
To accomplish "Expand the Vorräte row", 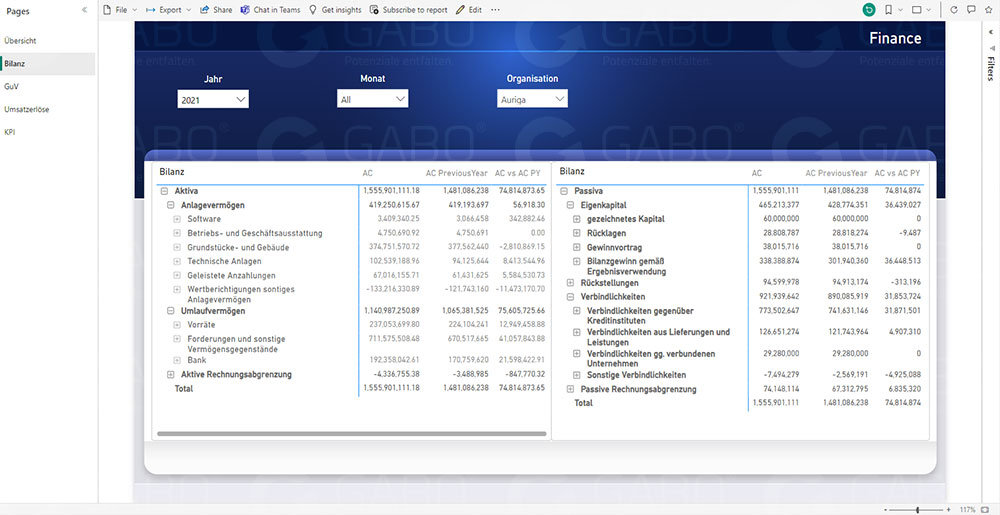I will coord(177,325).
